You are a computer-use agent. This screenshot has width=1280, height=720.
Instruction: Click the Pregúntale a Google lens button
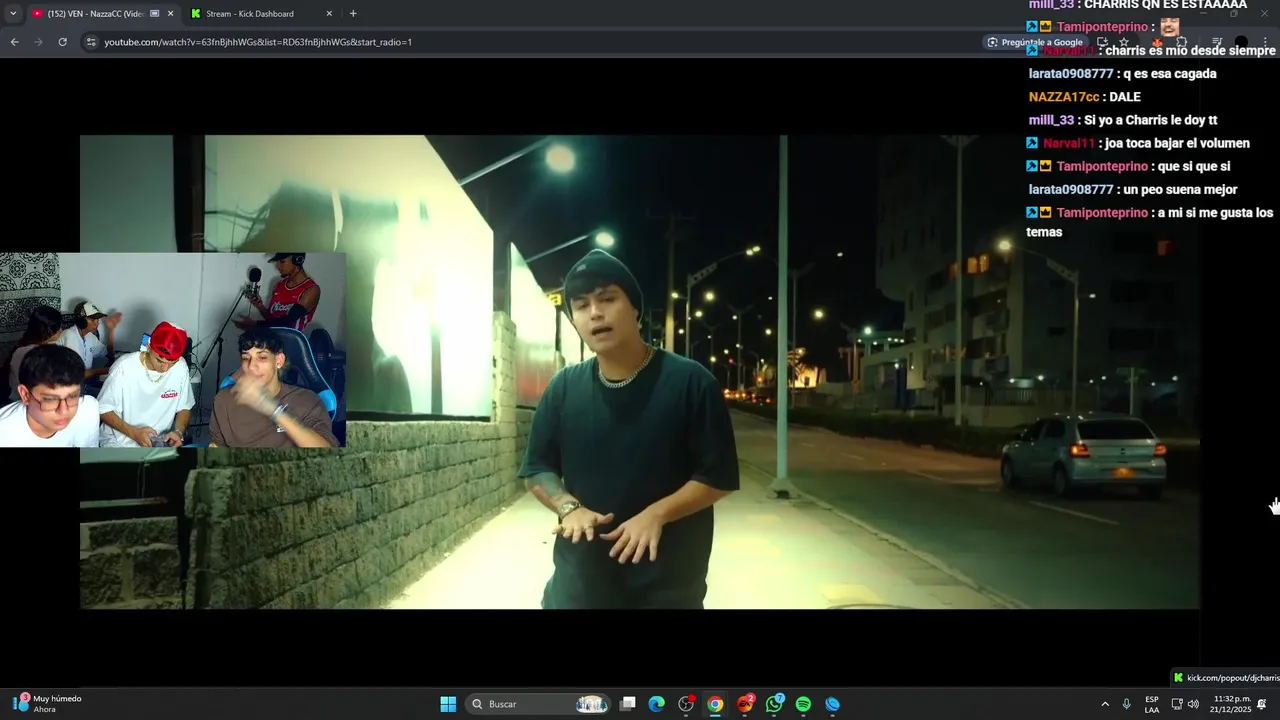coord(1035,42)
